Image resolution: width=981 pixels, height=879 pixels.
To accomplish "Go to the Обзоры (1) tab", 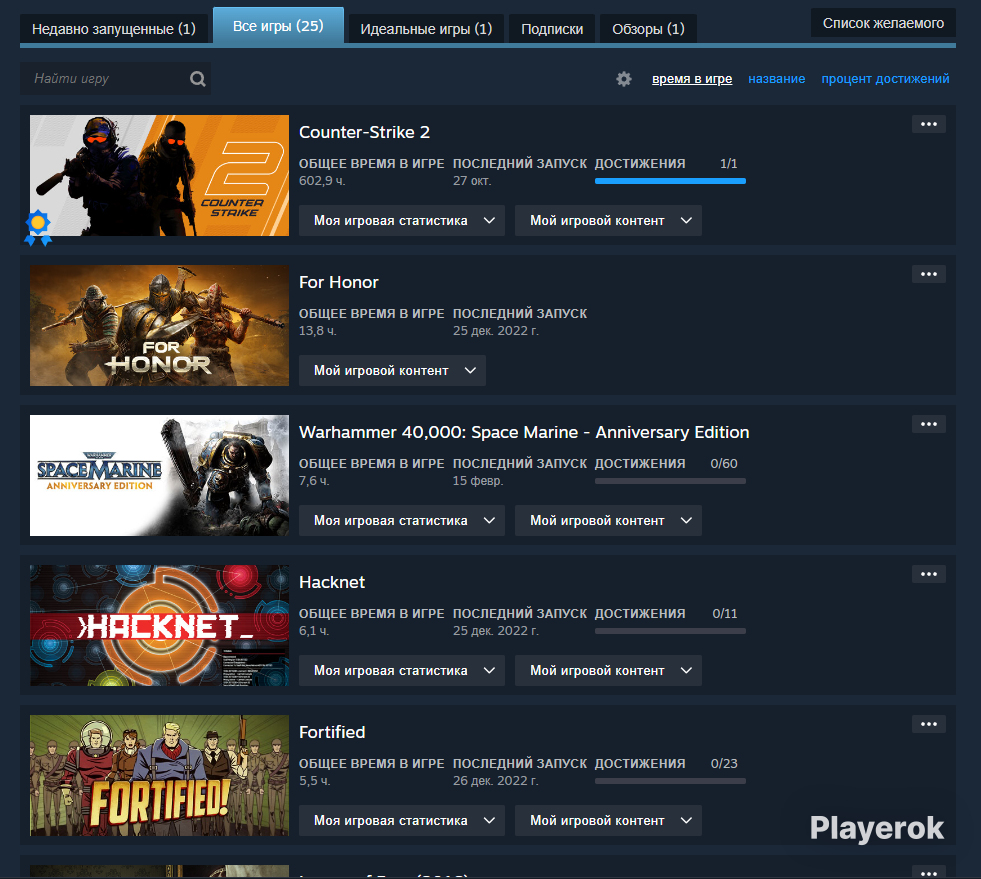I will (x=648, y=29).
